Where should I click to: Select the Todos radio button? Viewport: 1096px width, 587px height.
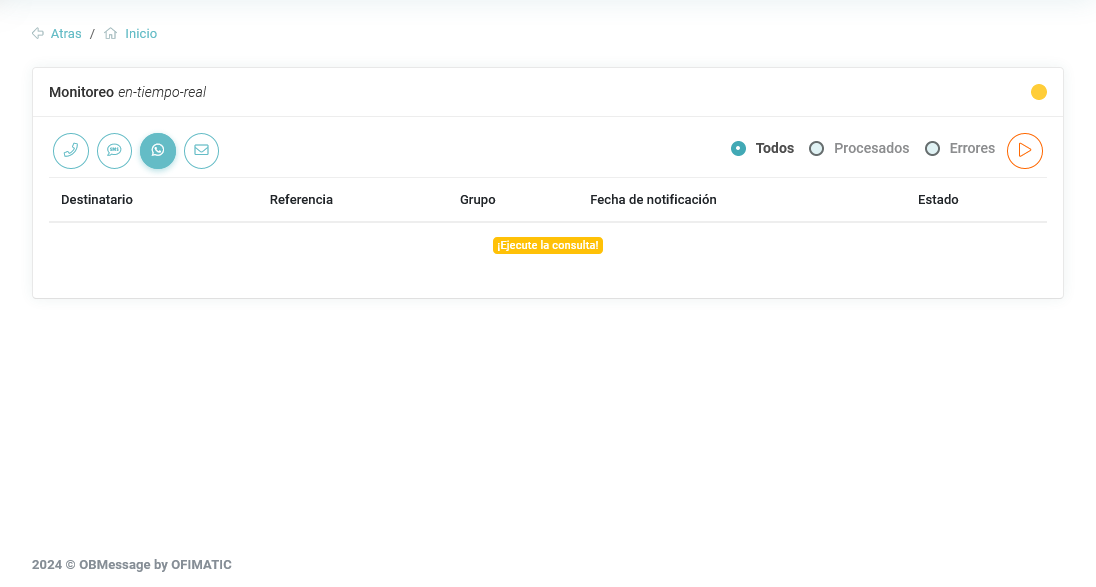tap(739, 148)
